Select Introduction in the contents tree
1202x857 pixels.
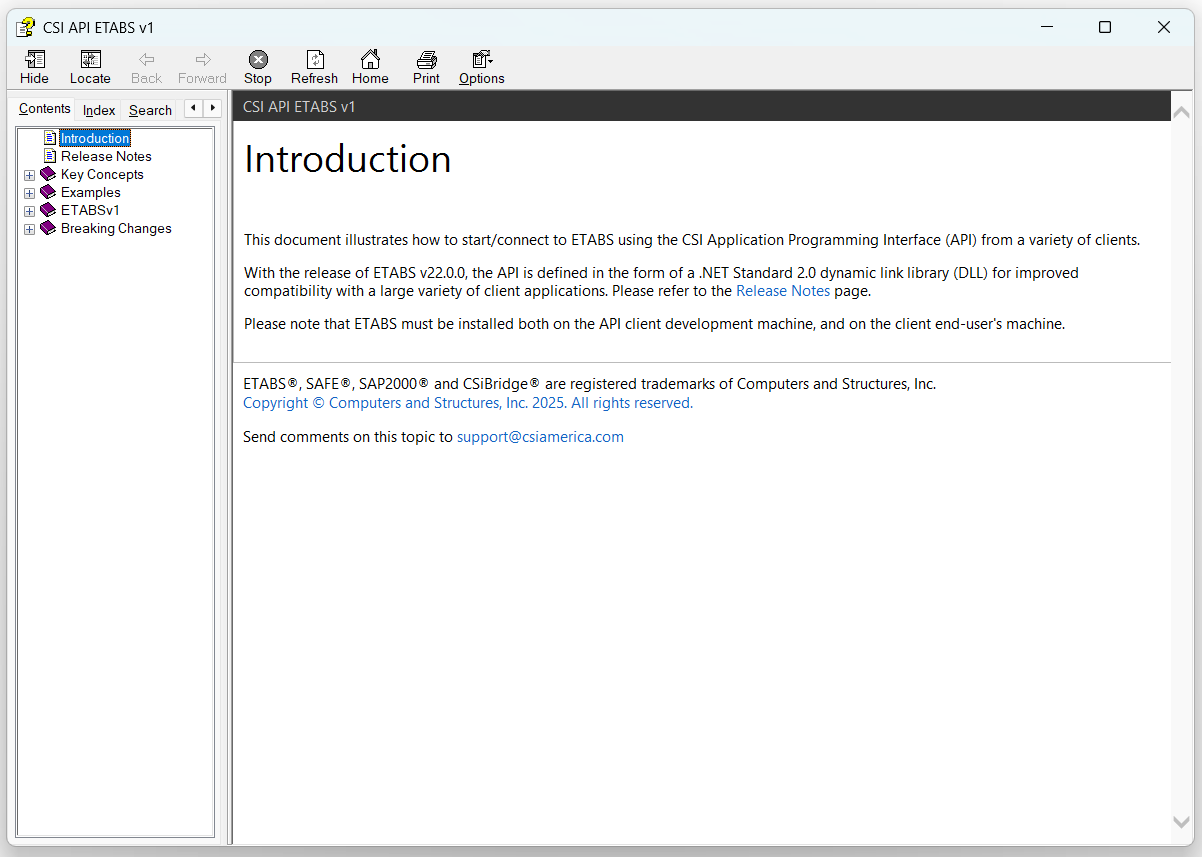coord(95,138)
